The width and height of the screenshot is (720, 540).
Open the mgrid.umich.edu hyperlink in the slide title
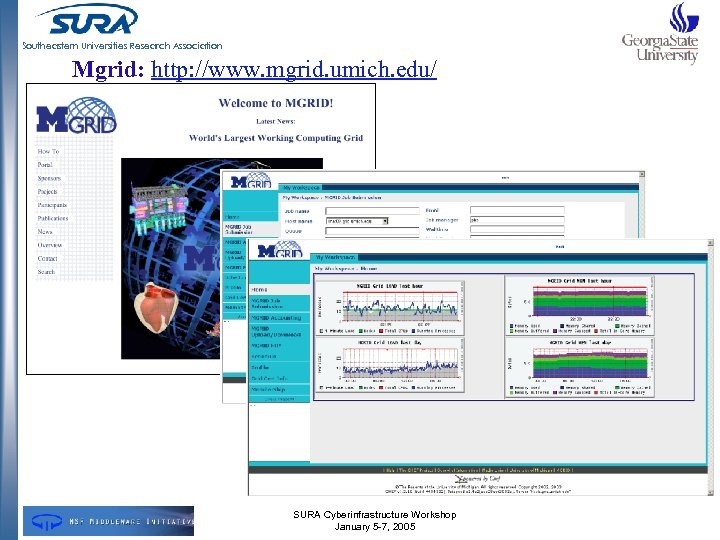pyautogui.click(x=293, y=70)
